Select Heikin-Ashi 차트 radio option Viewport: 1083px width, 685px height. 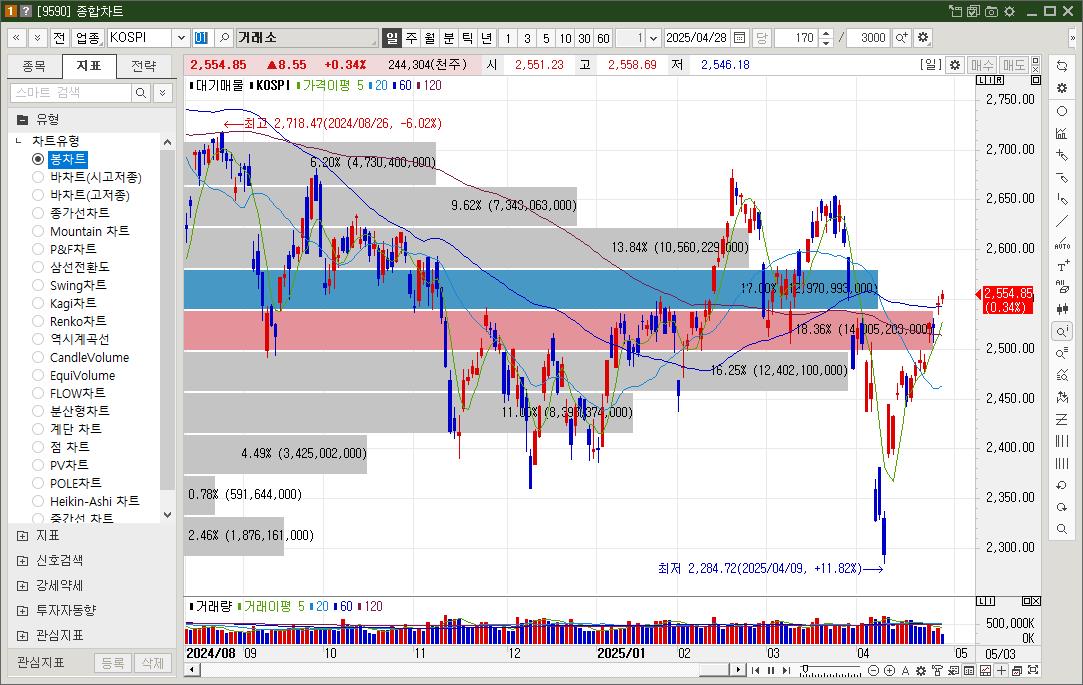coord(38,501)
